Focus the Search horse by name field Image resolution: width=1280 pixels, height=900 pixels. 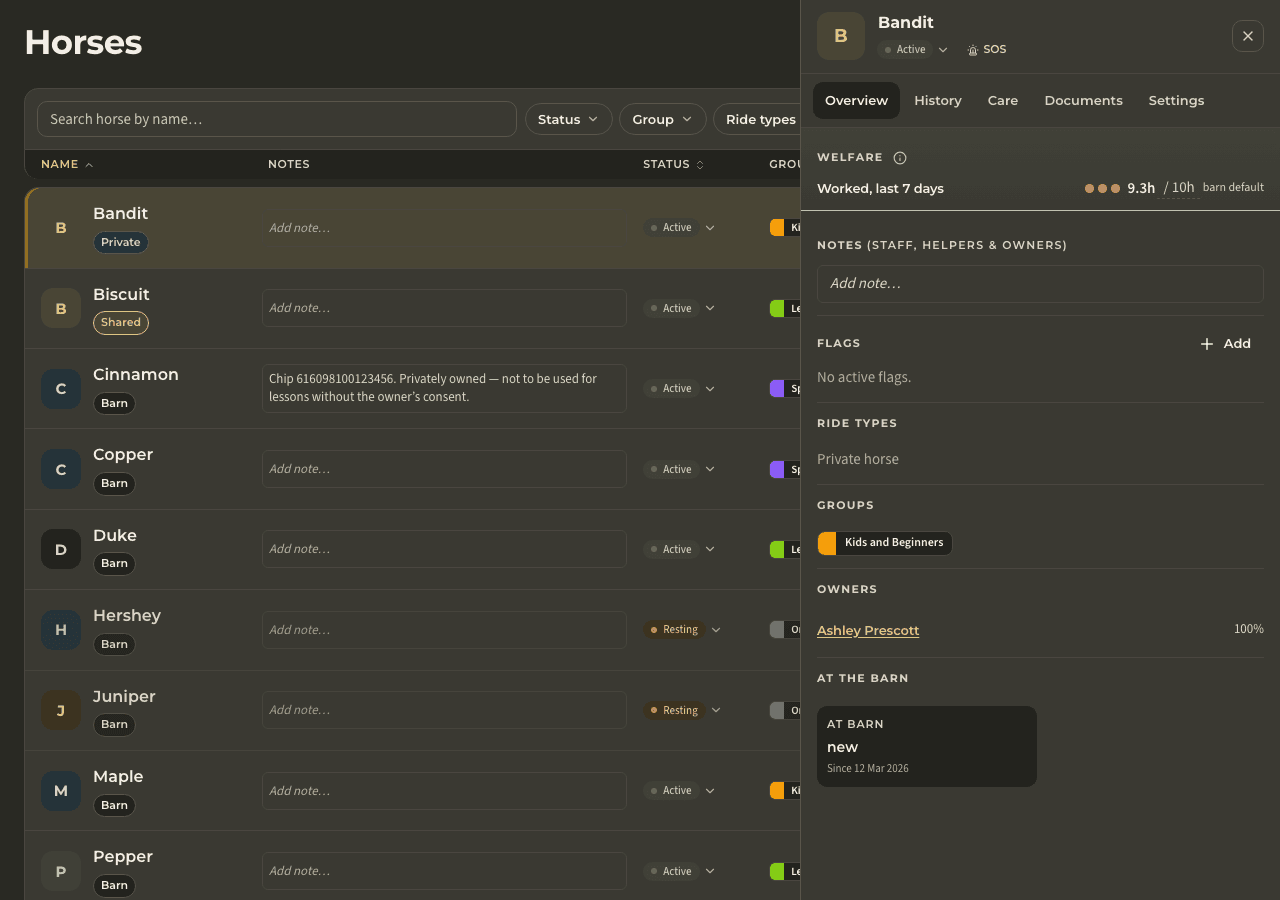pos(277,119)
